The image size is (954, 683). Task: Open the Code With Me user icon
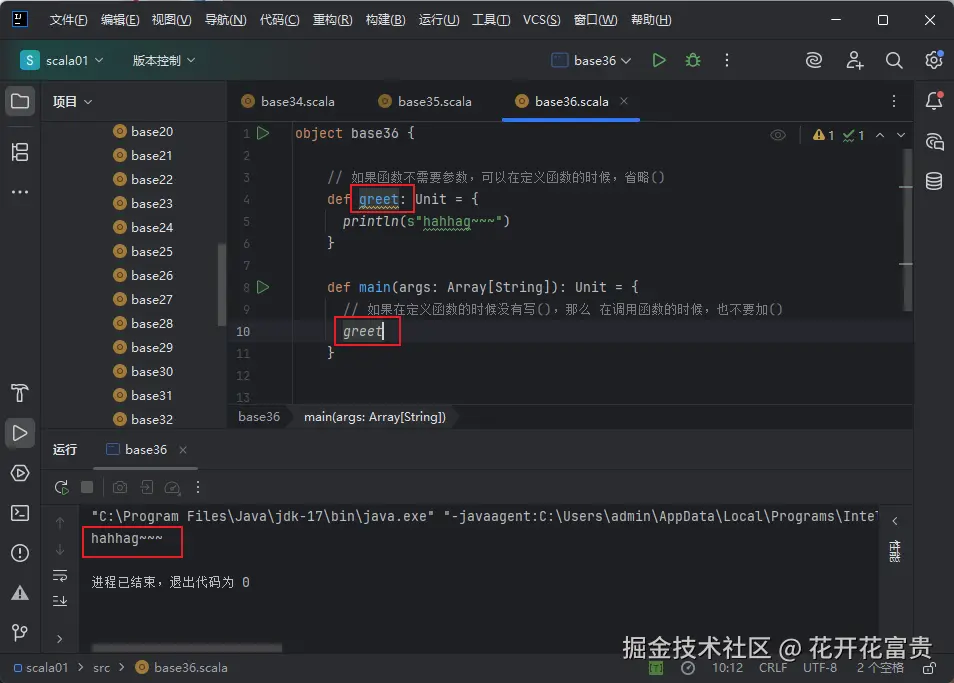[x=854, y=60]
